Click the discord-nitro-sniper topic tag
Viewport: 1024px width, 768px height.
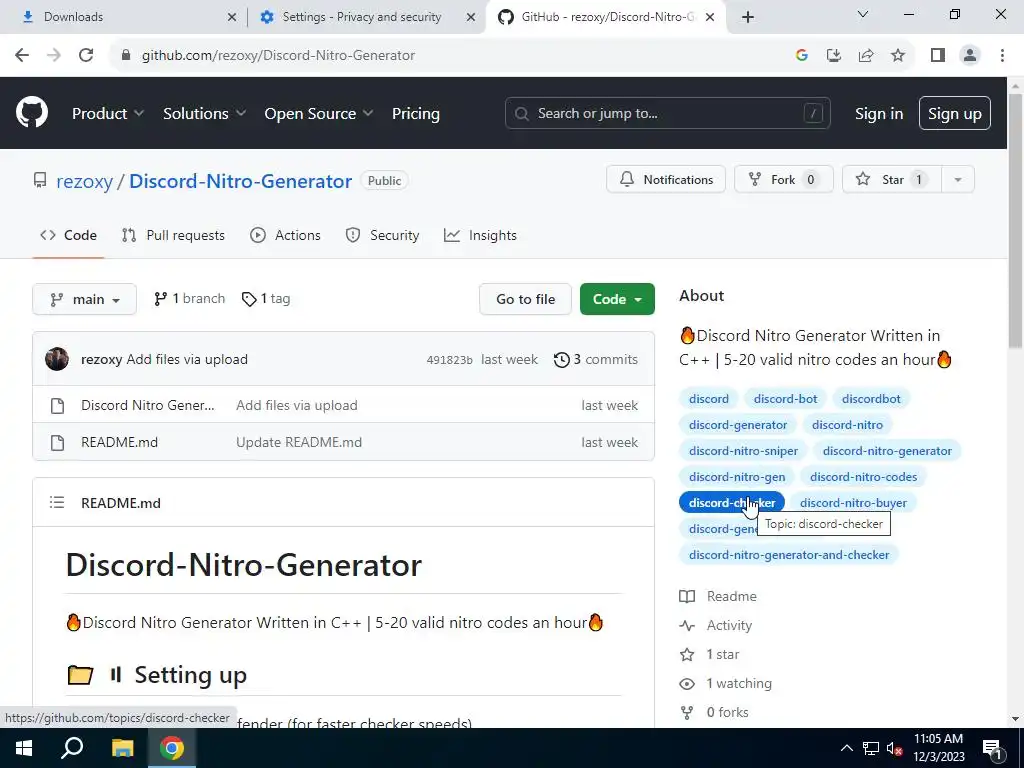[x=743, y=451]
